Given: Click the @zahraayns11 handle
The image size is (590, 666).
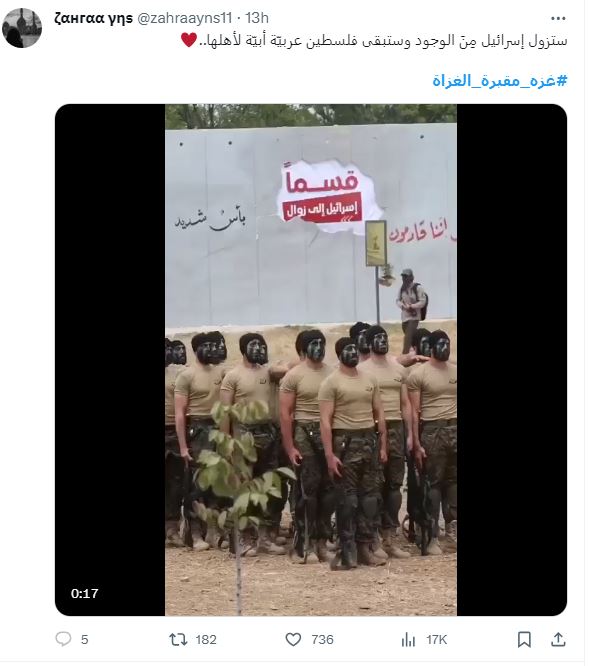Looking at the screenshot, I should point(185,18).
